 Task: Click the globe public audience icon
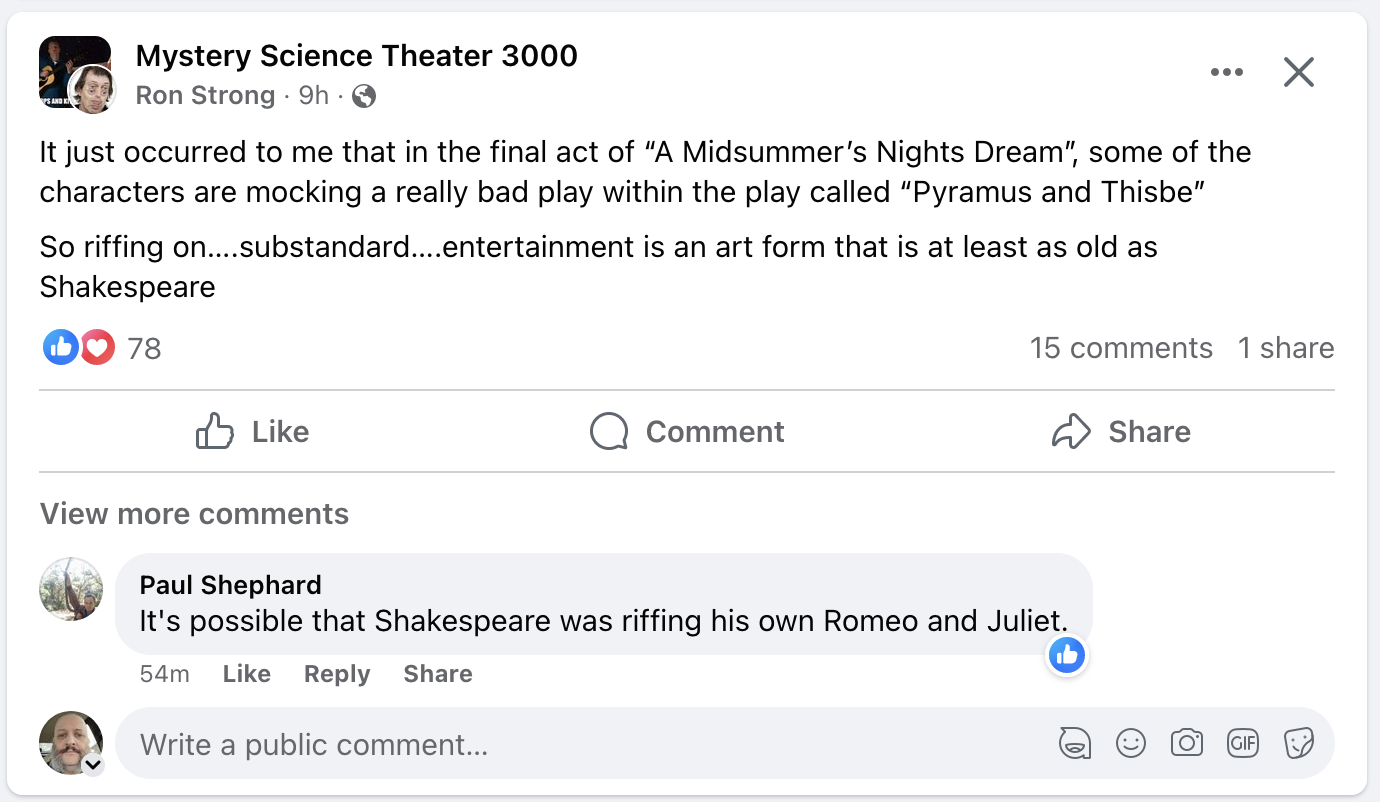[365, 96]
